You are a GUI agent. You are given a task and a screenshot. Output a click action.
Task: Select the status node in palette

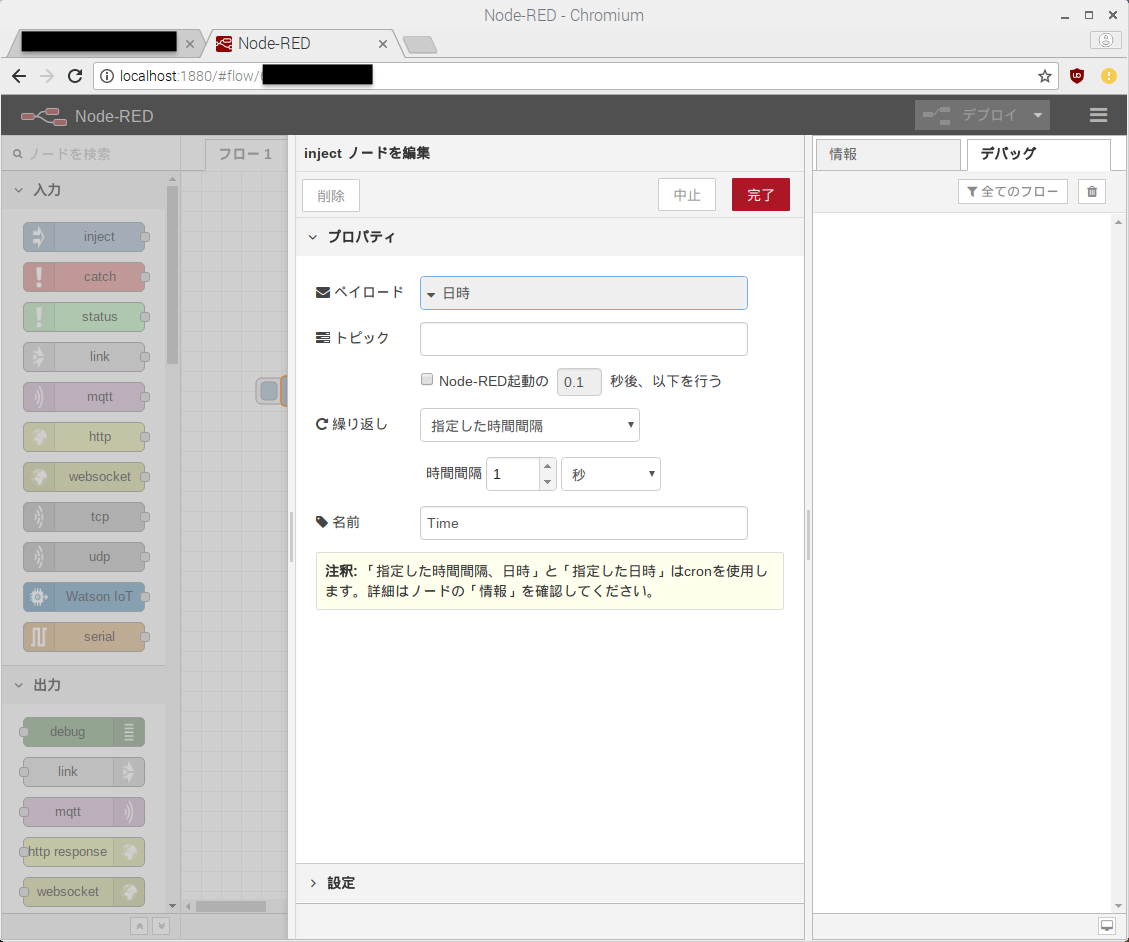point(84,317)
